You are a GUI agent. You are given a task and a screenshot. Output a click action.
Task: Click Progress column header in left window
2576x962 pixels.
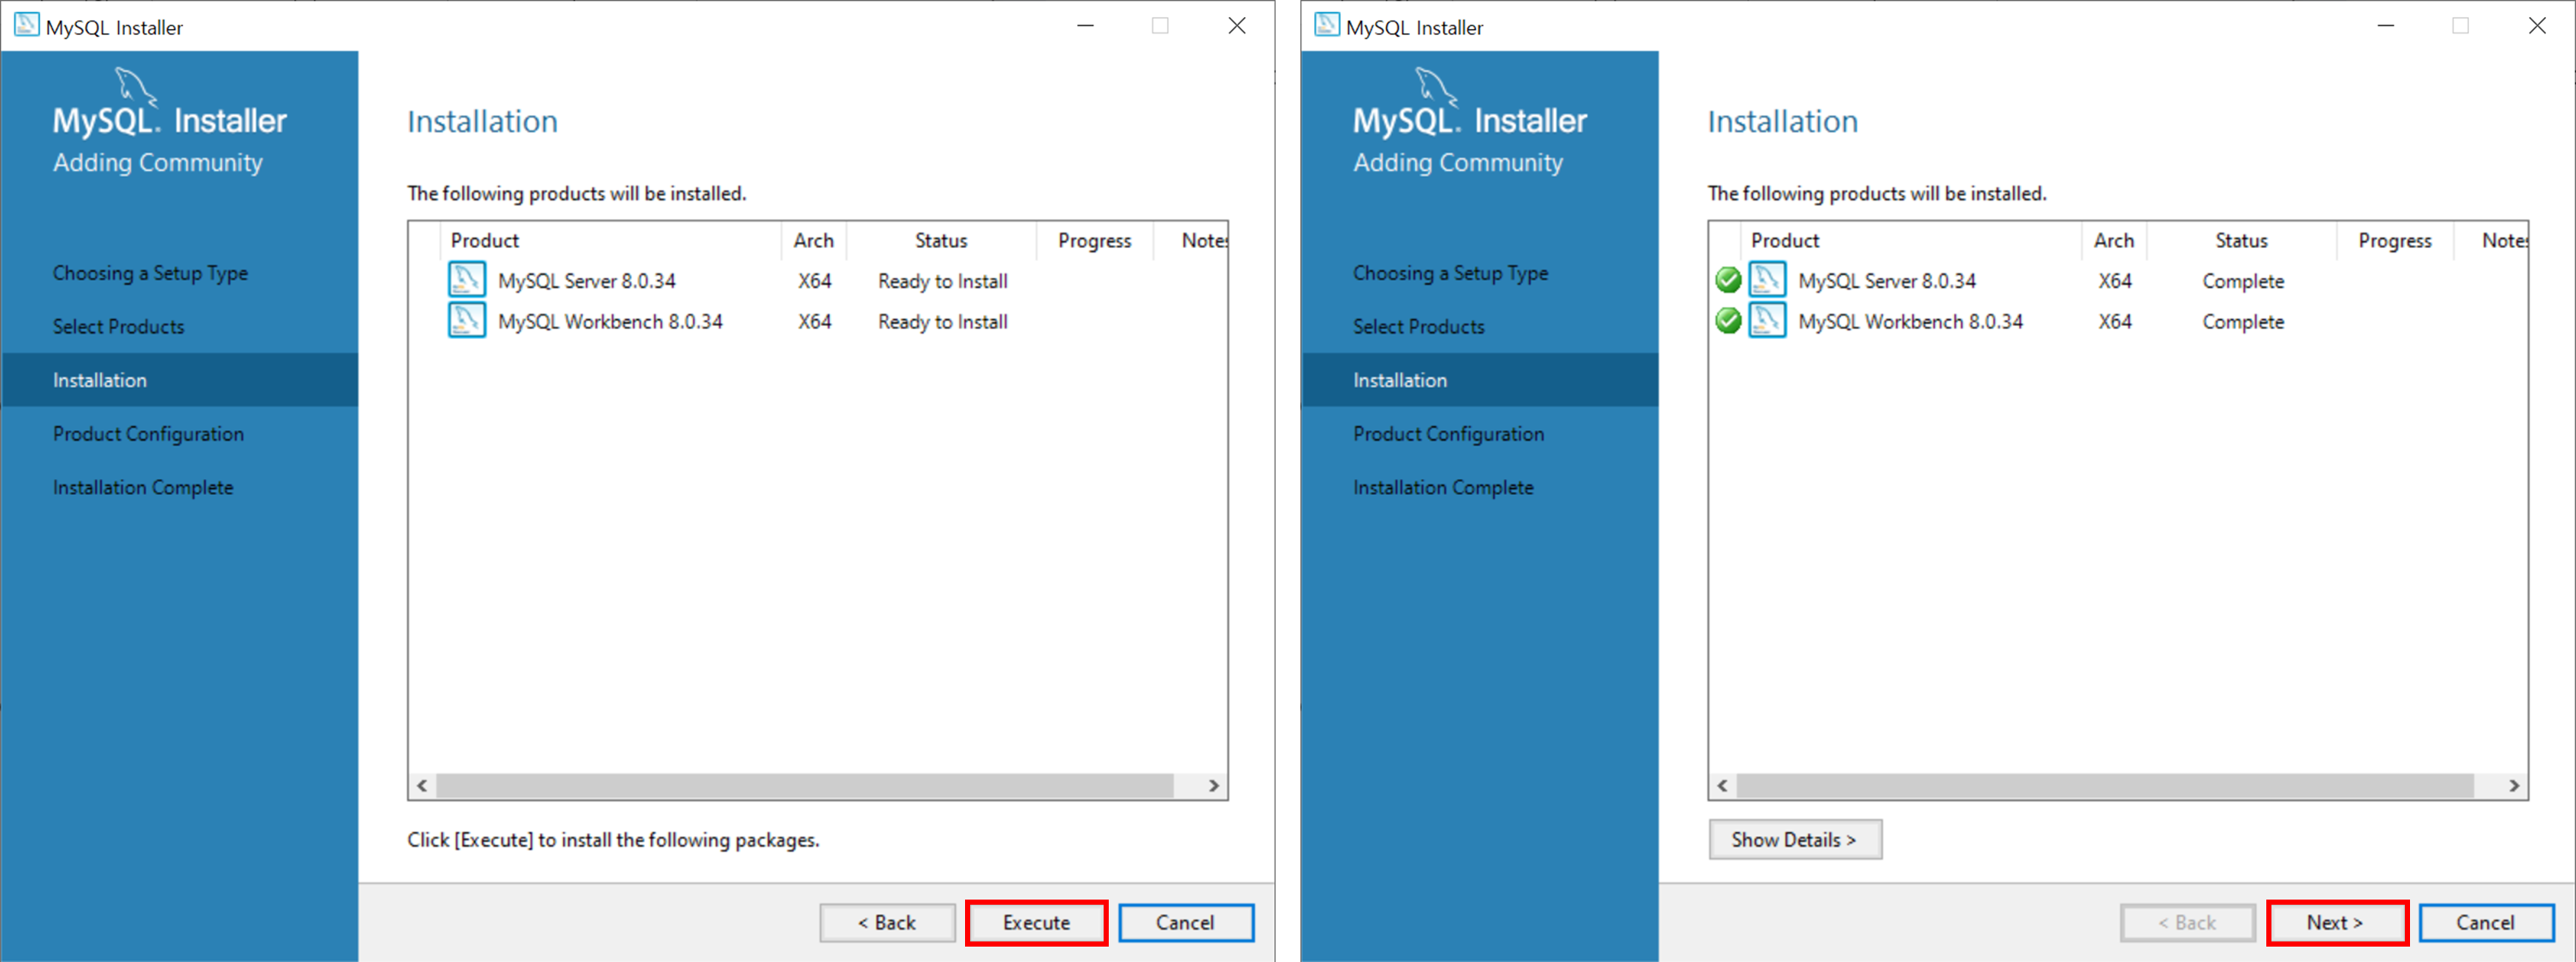pyautogui.click(x=1094, y=240)
